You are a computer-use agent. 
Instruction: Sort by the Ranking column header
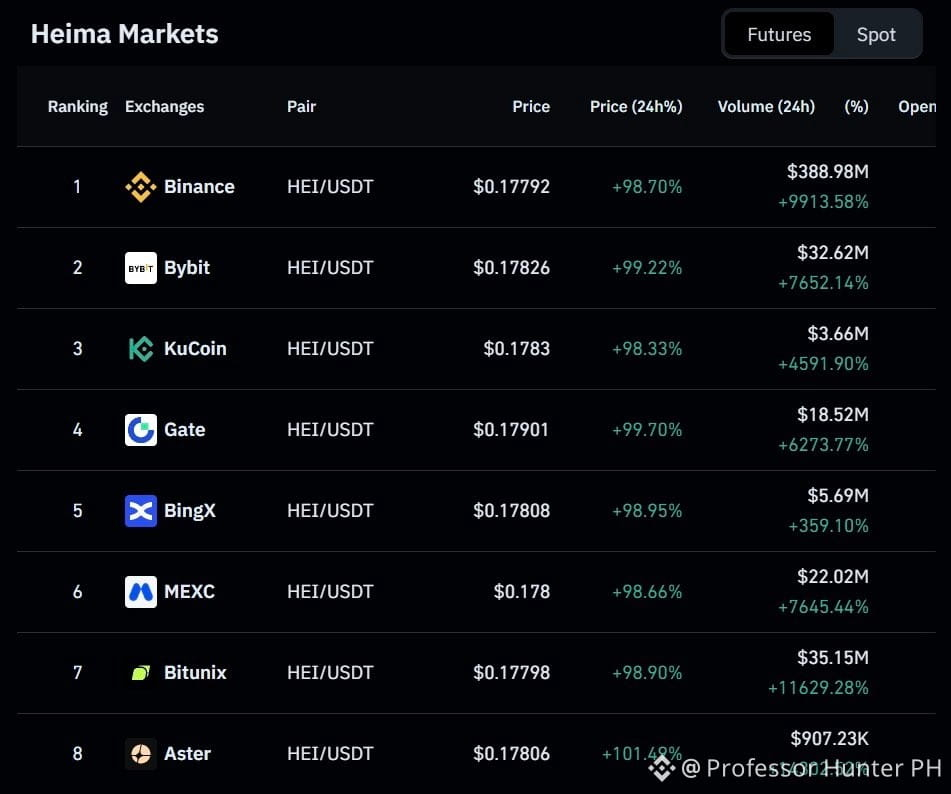point(78,107)
